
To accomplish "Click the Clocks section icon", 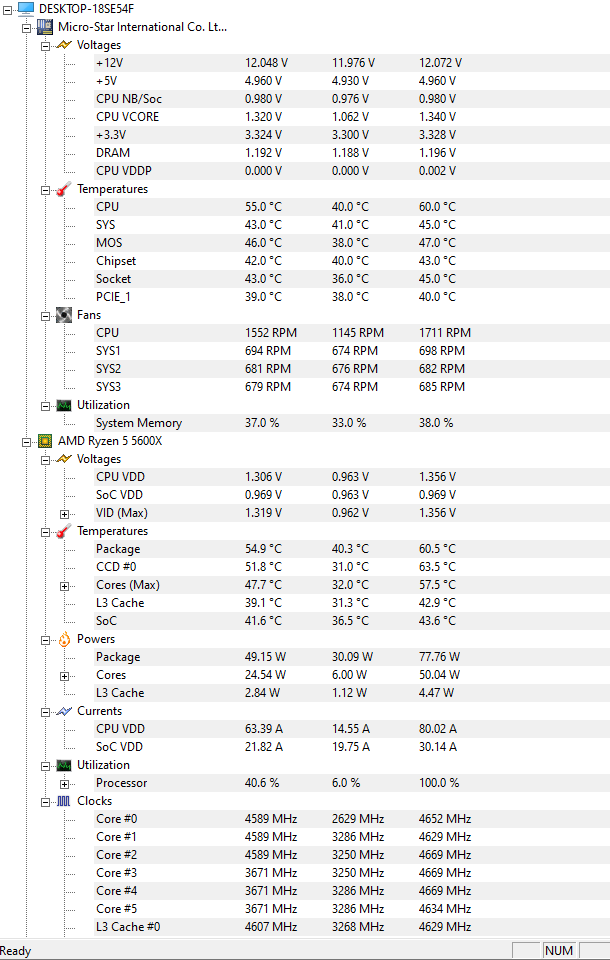I will click(64, 801).
